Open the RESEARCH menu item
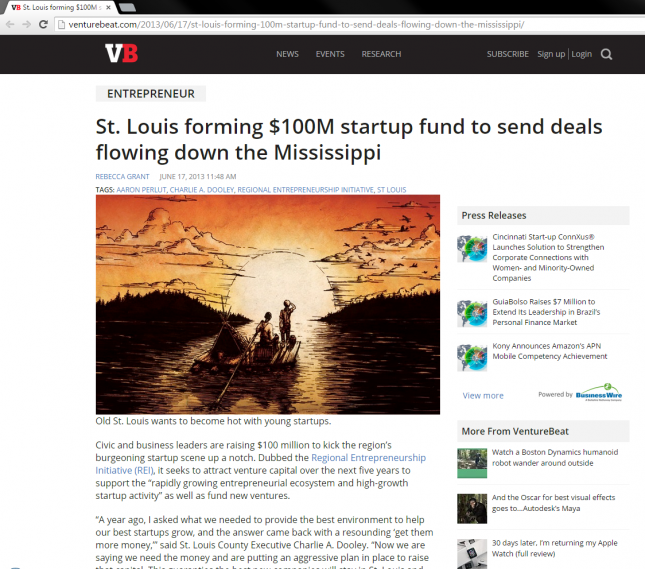The width and height of the screenshot is (645, 569). tap(381, 54)
